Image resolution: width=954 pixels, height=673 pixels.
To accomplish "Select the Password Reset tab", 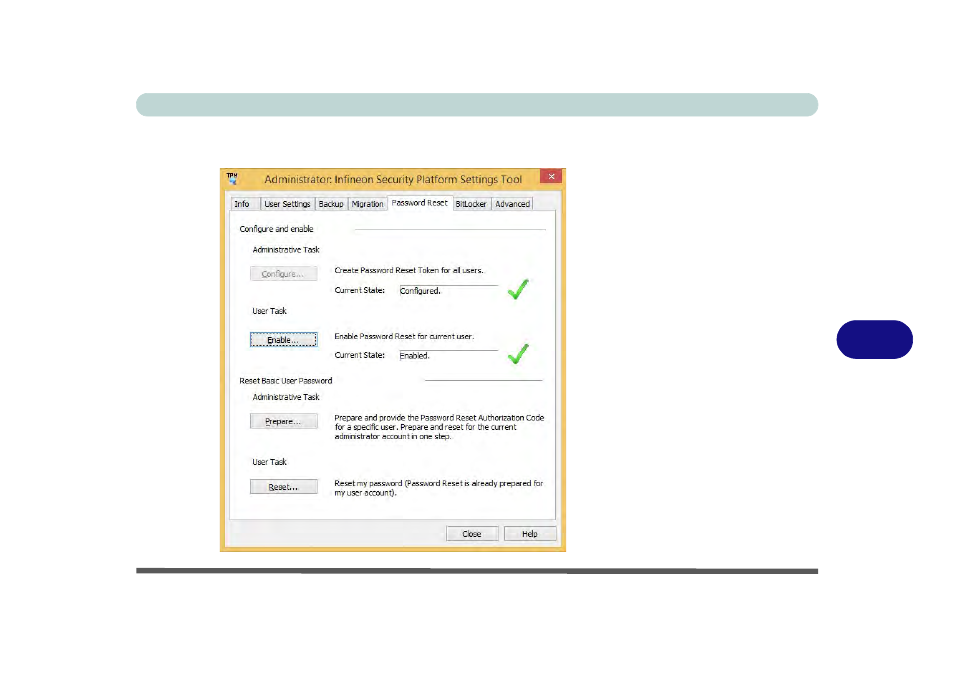I will click(x=420, y=203).
